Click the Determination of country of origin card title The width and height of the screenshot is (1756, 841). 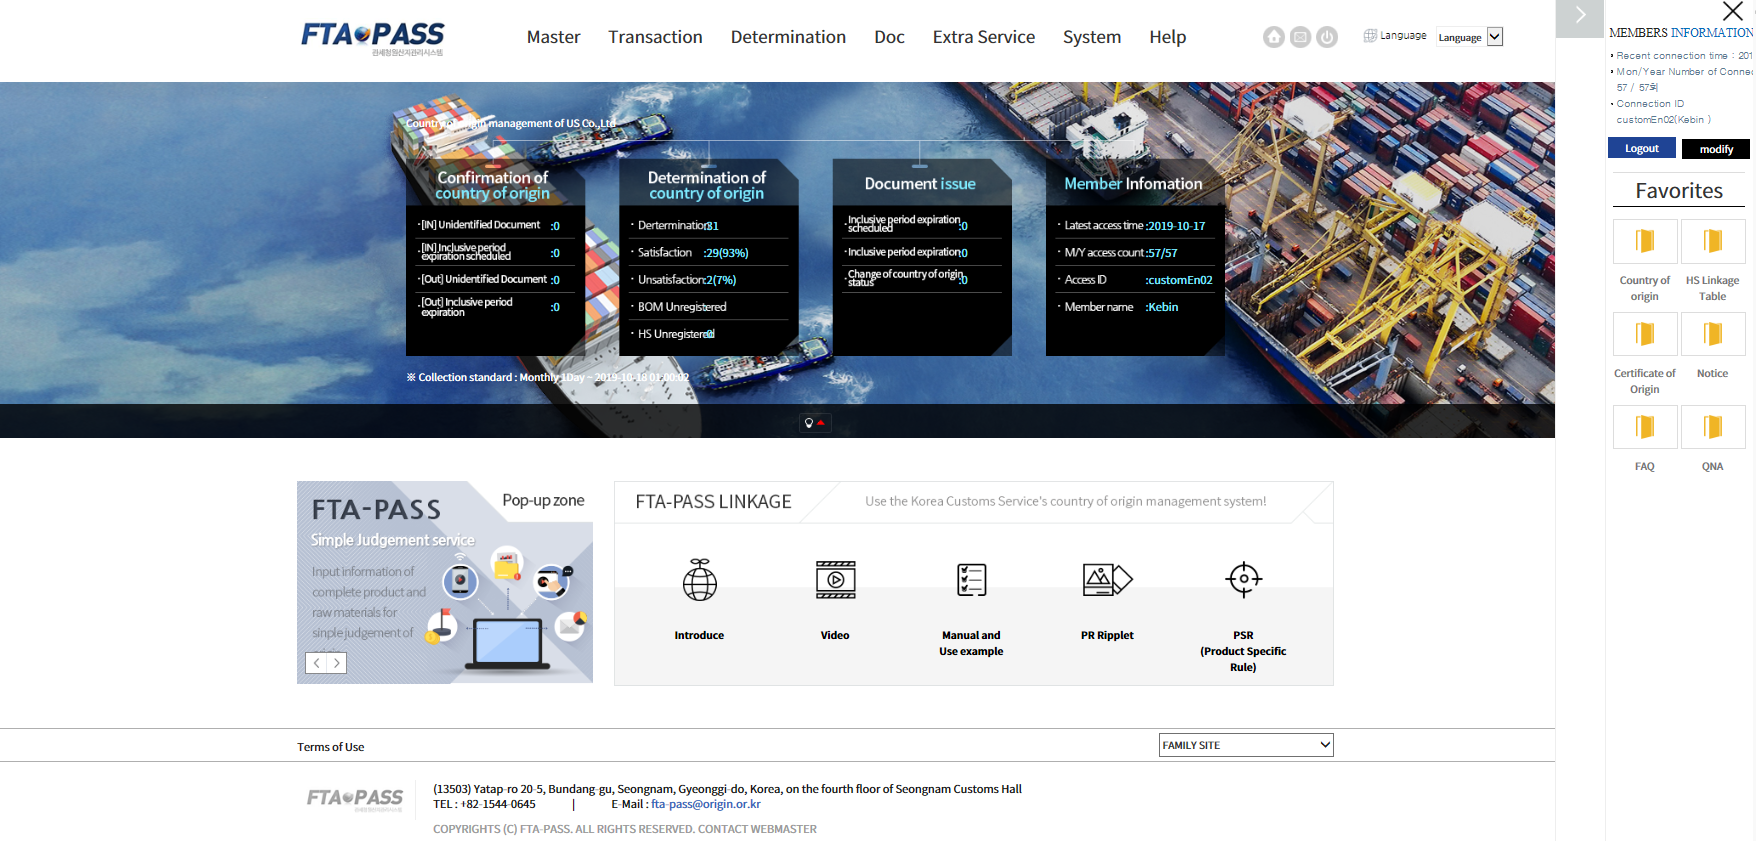[707, 185]
